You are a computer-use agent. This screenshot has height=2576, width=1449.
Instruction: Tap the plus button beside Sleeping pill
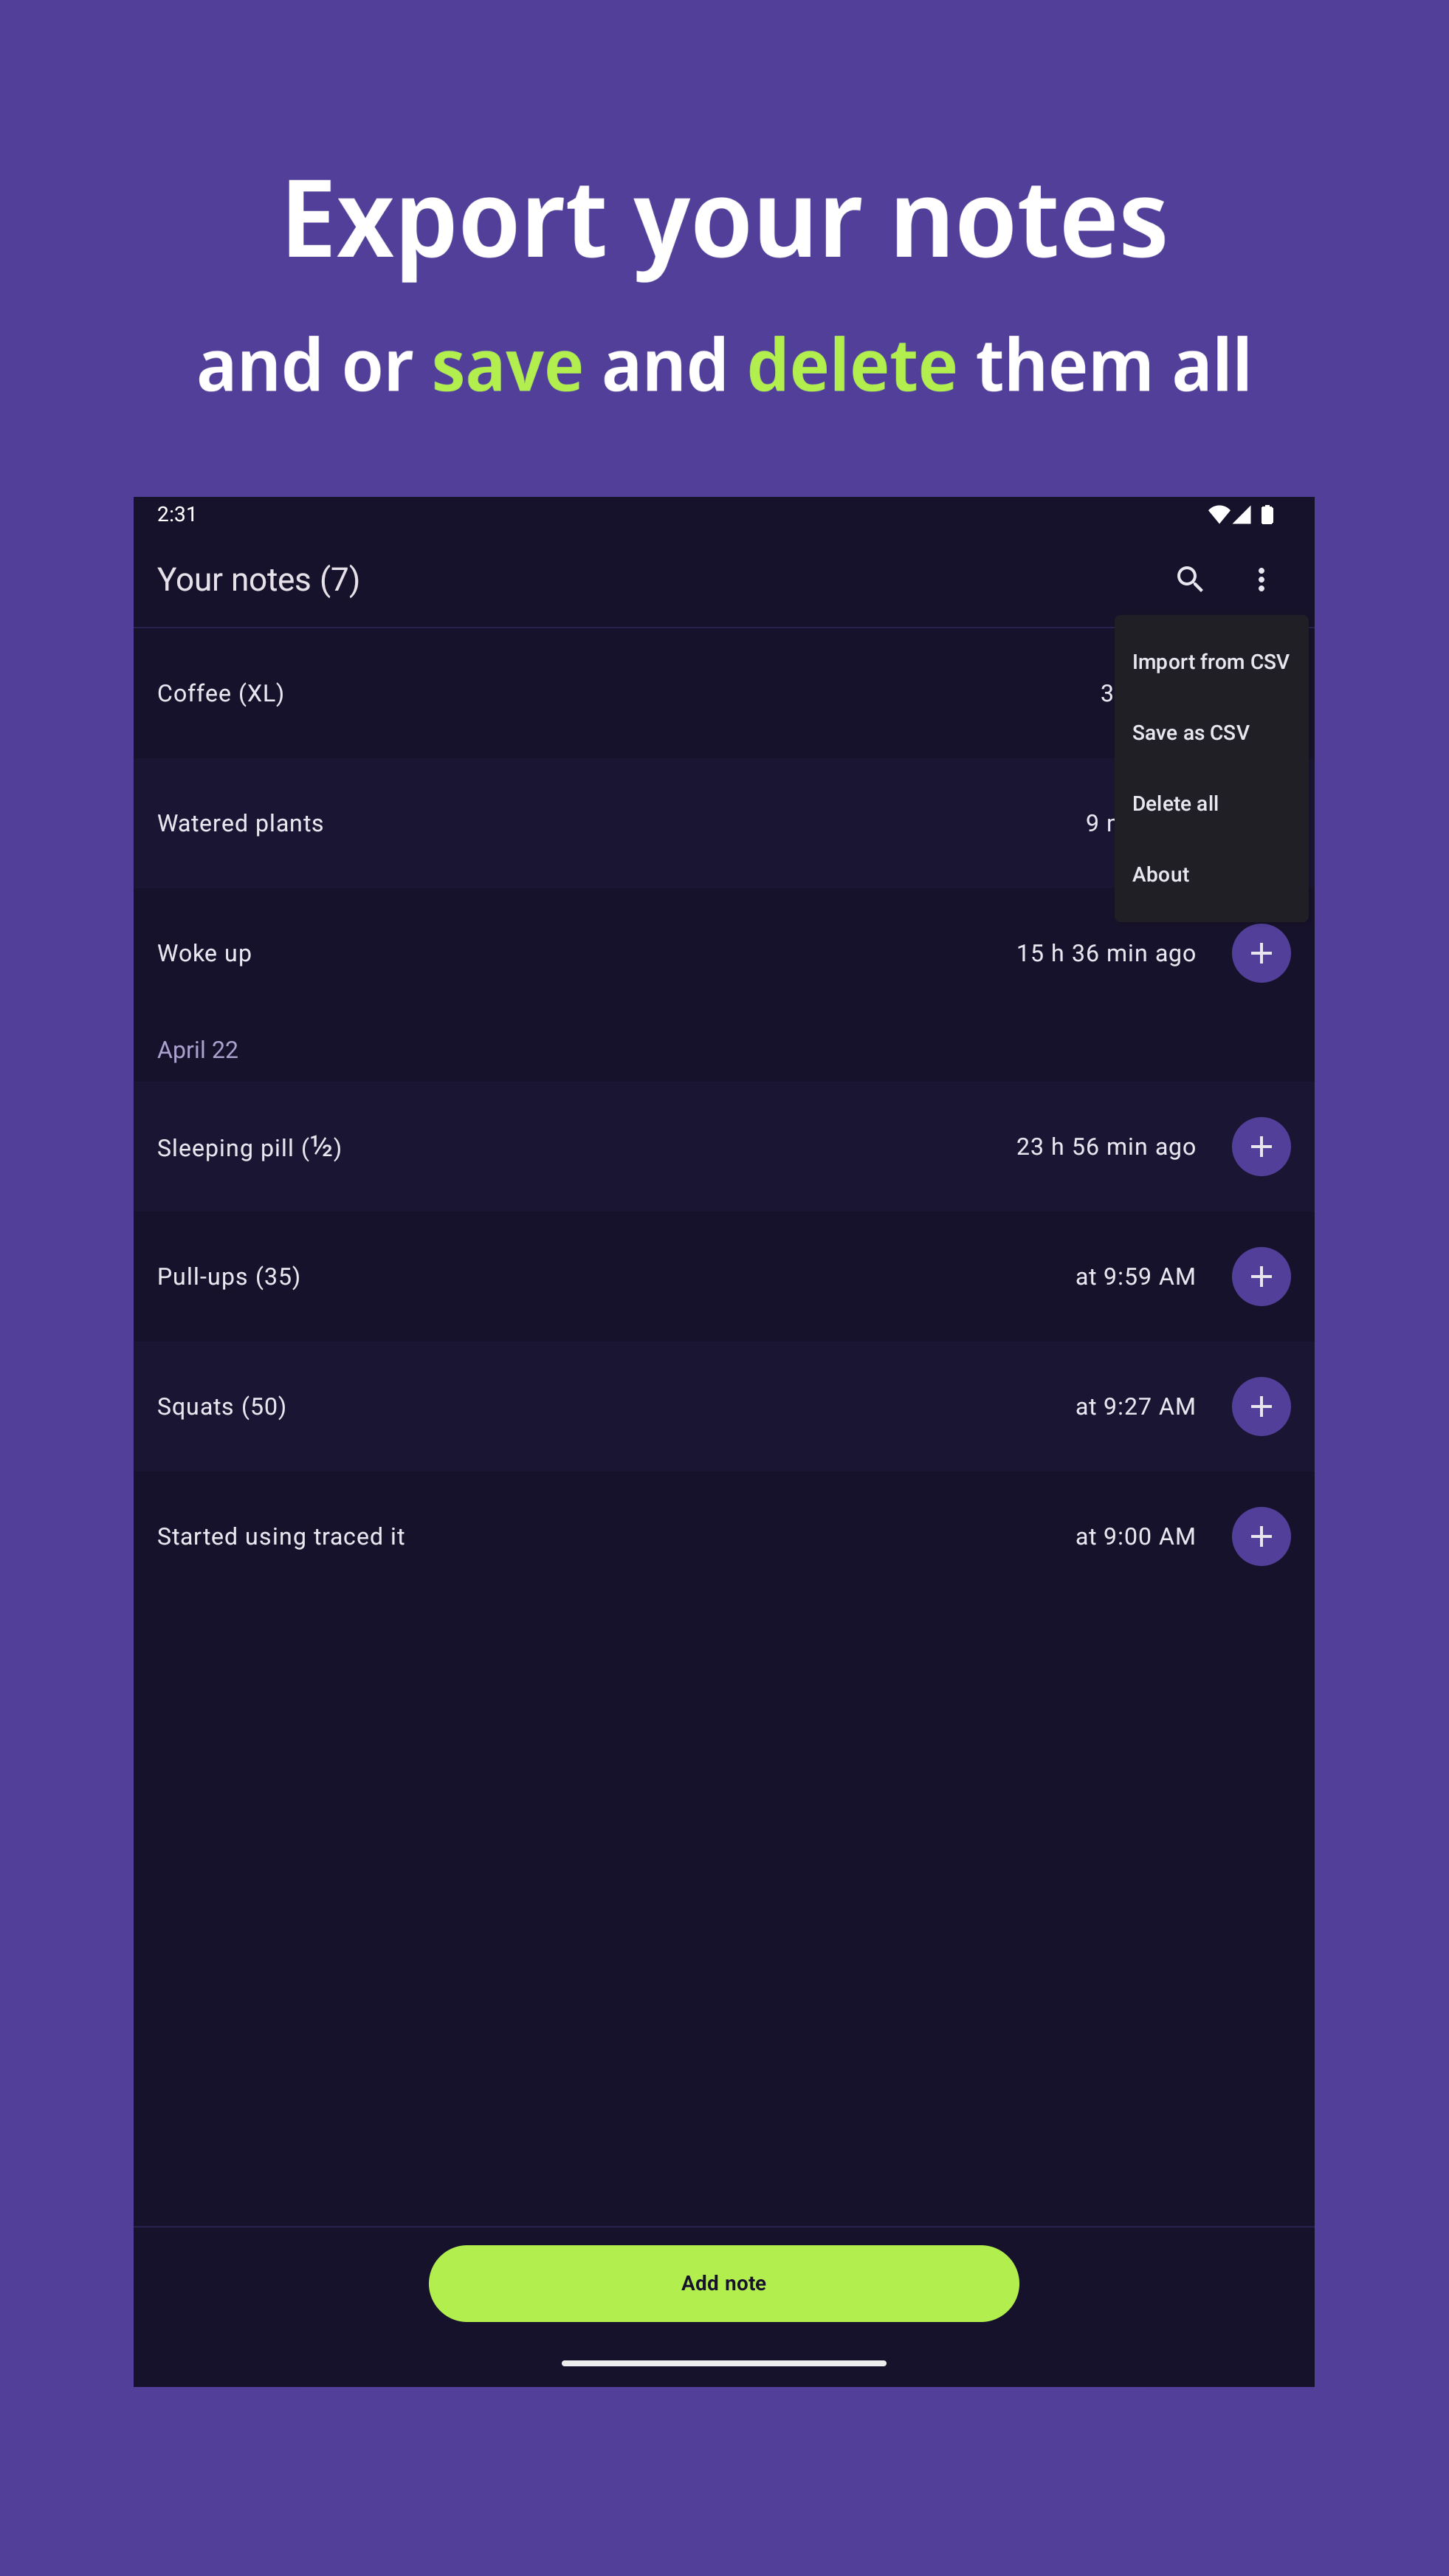coord(1261,1147)
